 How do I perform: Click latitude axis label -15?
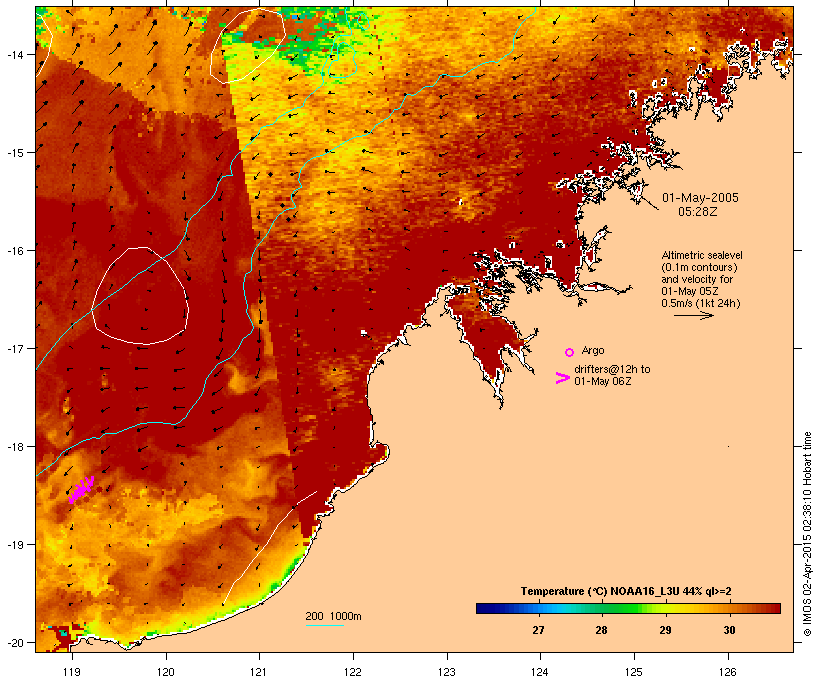pyautogui.click(x=15, y=152)
